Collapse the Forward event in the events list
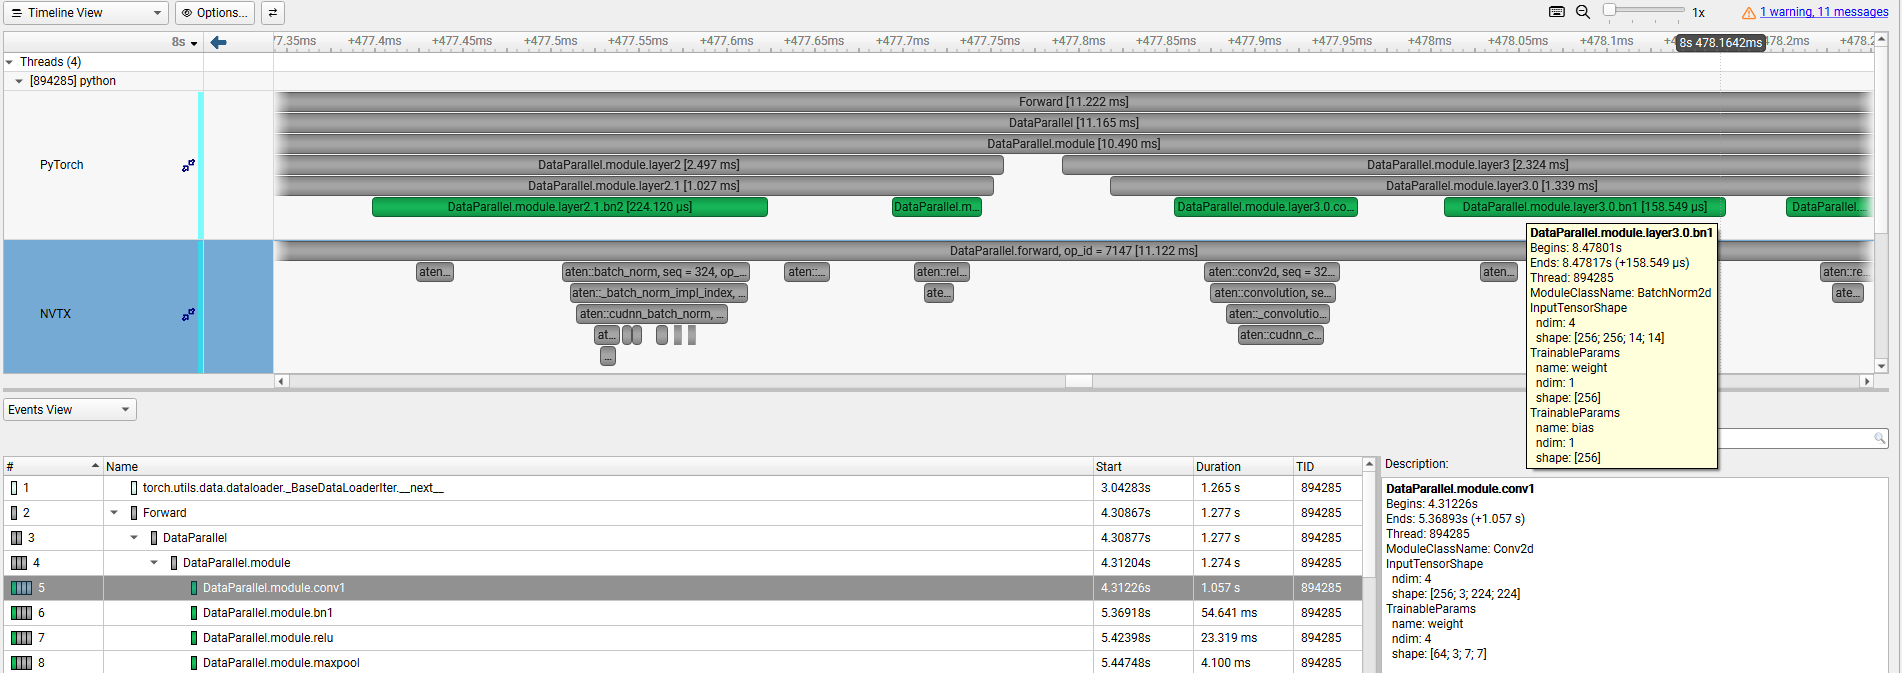This screenshot has width=1902, height=673. (114, 513)
